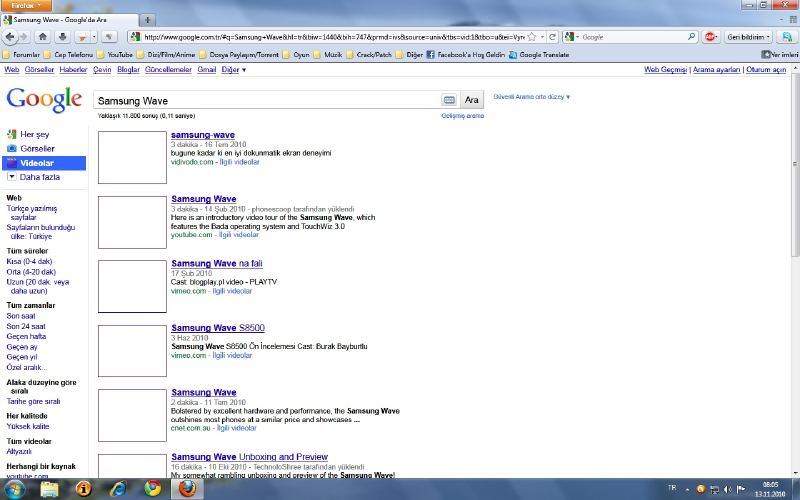
Task: Filter by Kısa (0-4 dak) duration
Action: (29, 261)
